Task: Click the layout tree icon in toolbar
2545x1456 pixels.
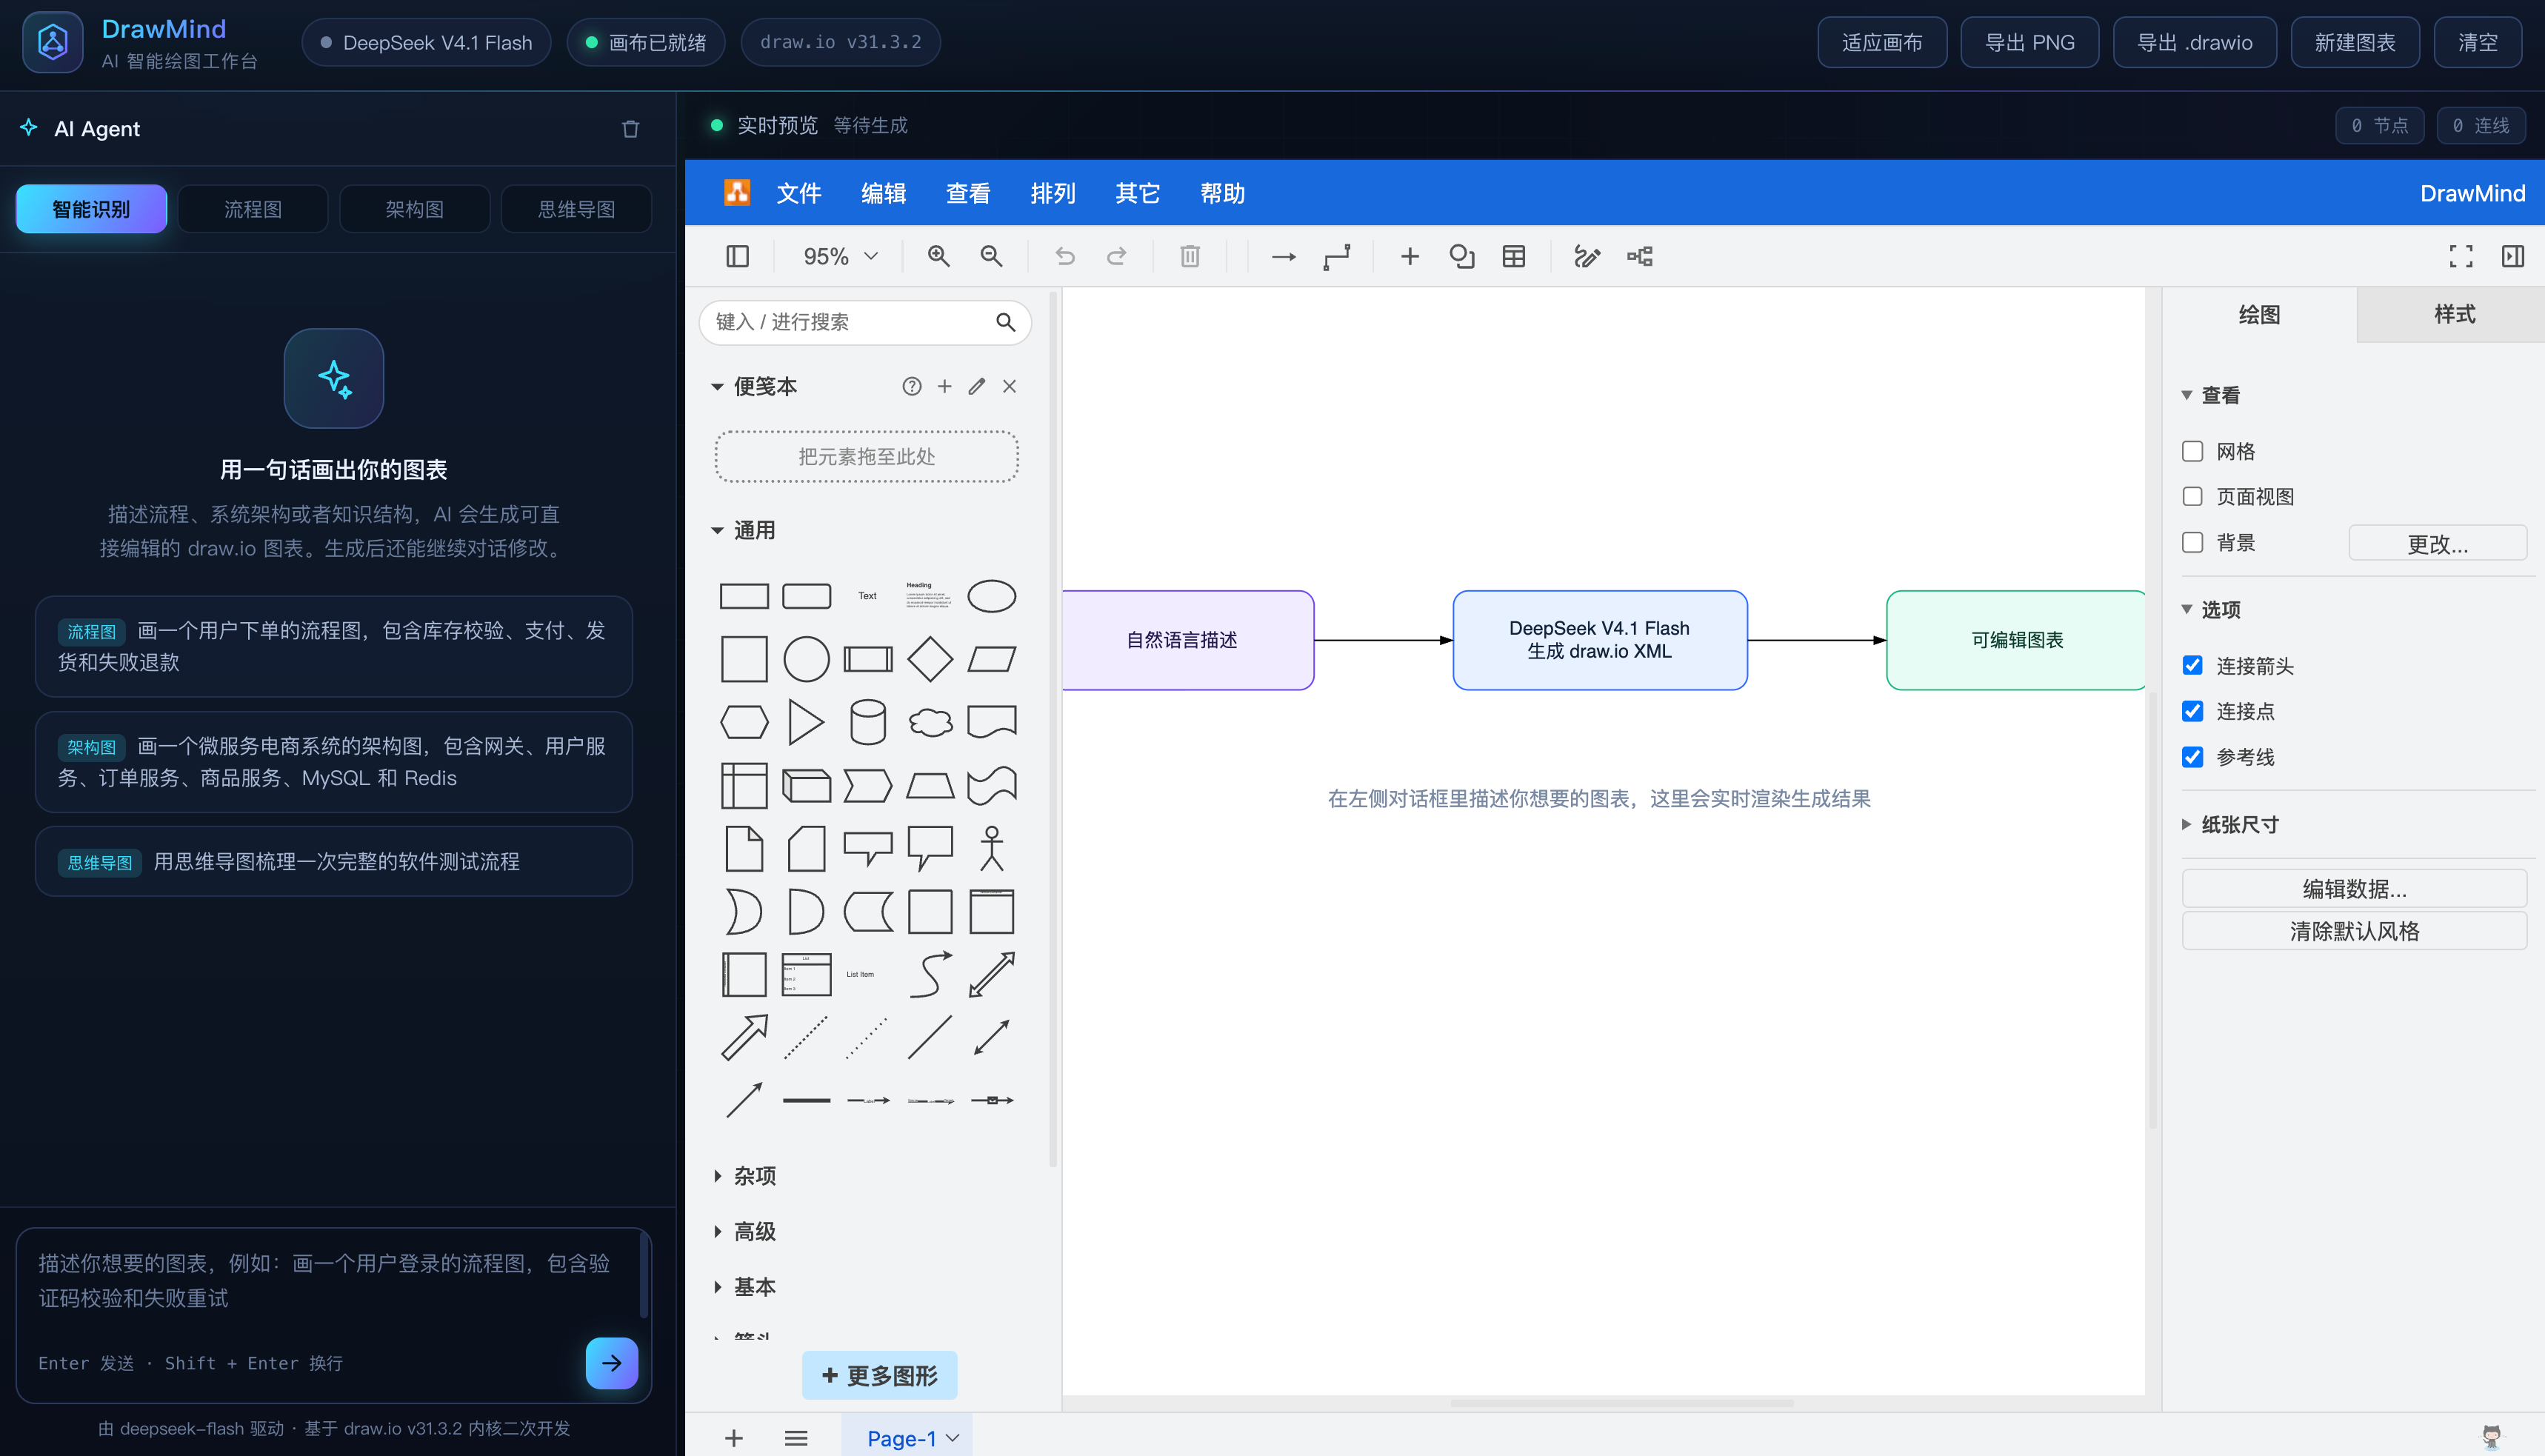Action: 1640,256
